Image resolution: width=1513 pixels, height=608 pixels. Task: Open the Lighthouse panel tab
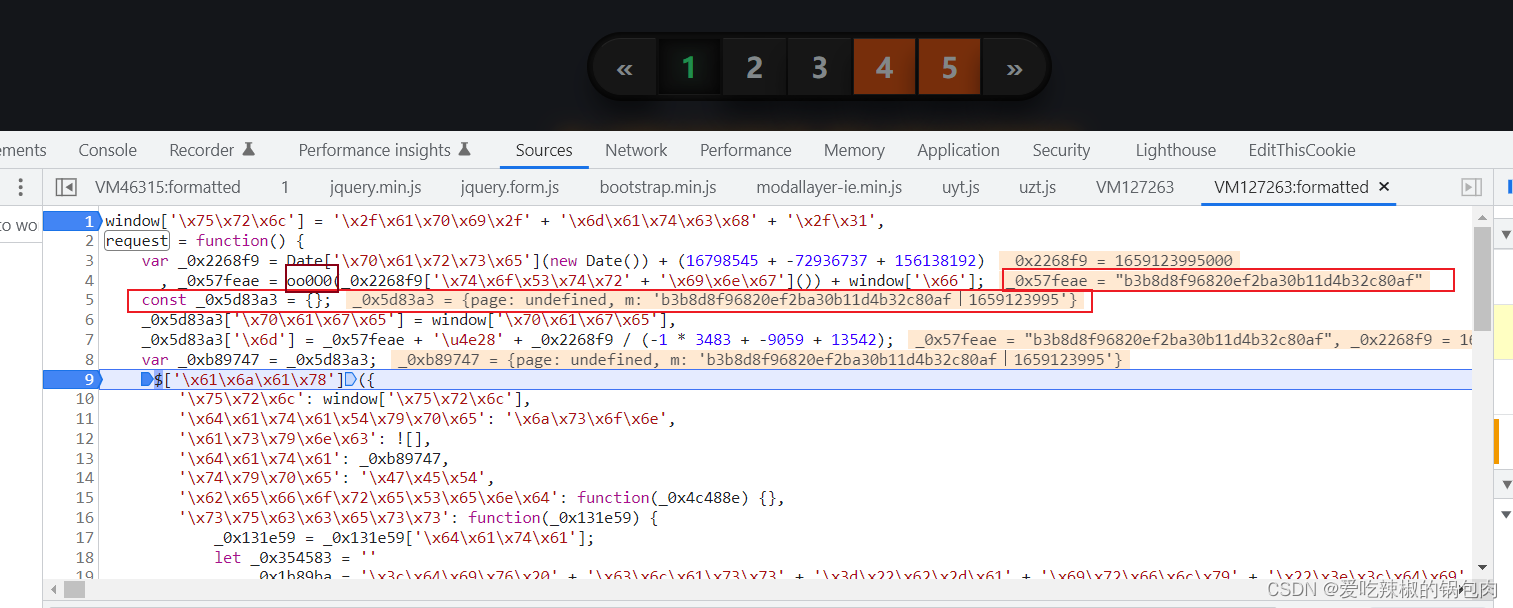click(x=1175, y=150)
